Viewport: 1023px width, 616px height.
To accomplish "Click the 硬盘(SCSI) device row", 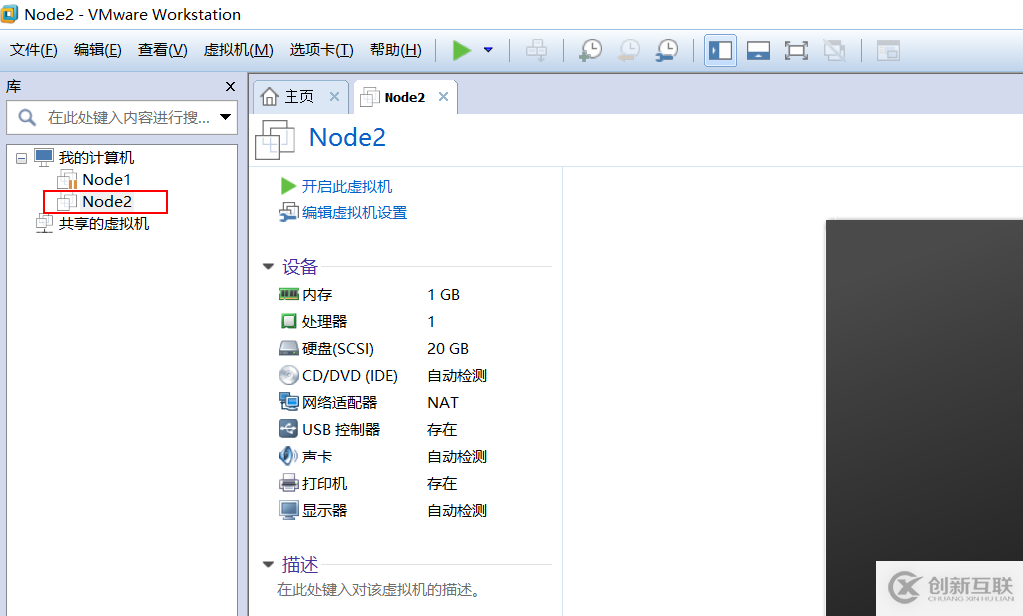I will (x=414, y=349).
